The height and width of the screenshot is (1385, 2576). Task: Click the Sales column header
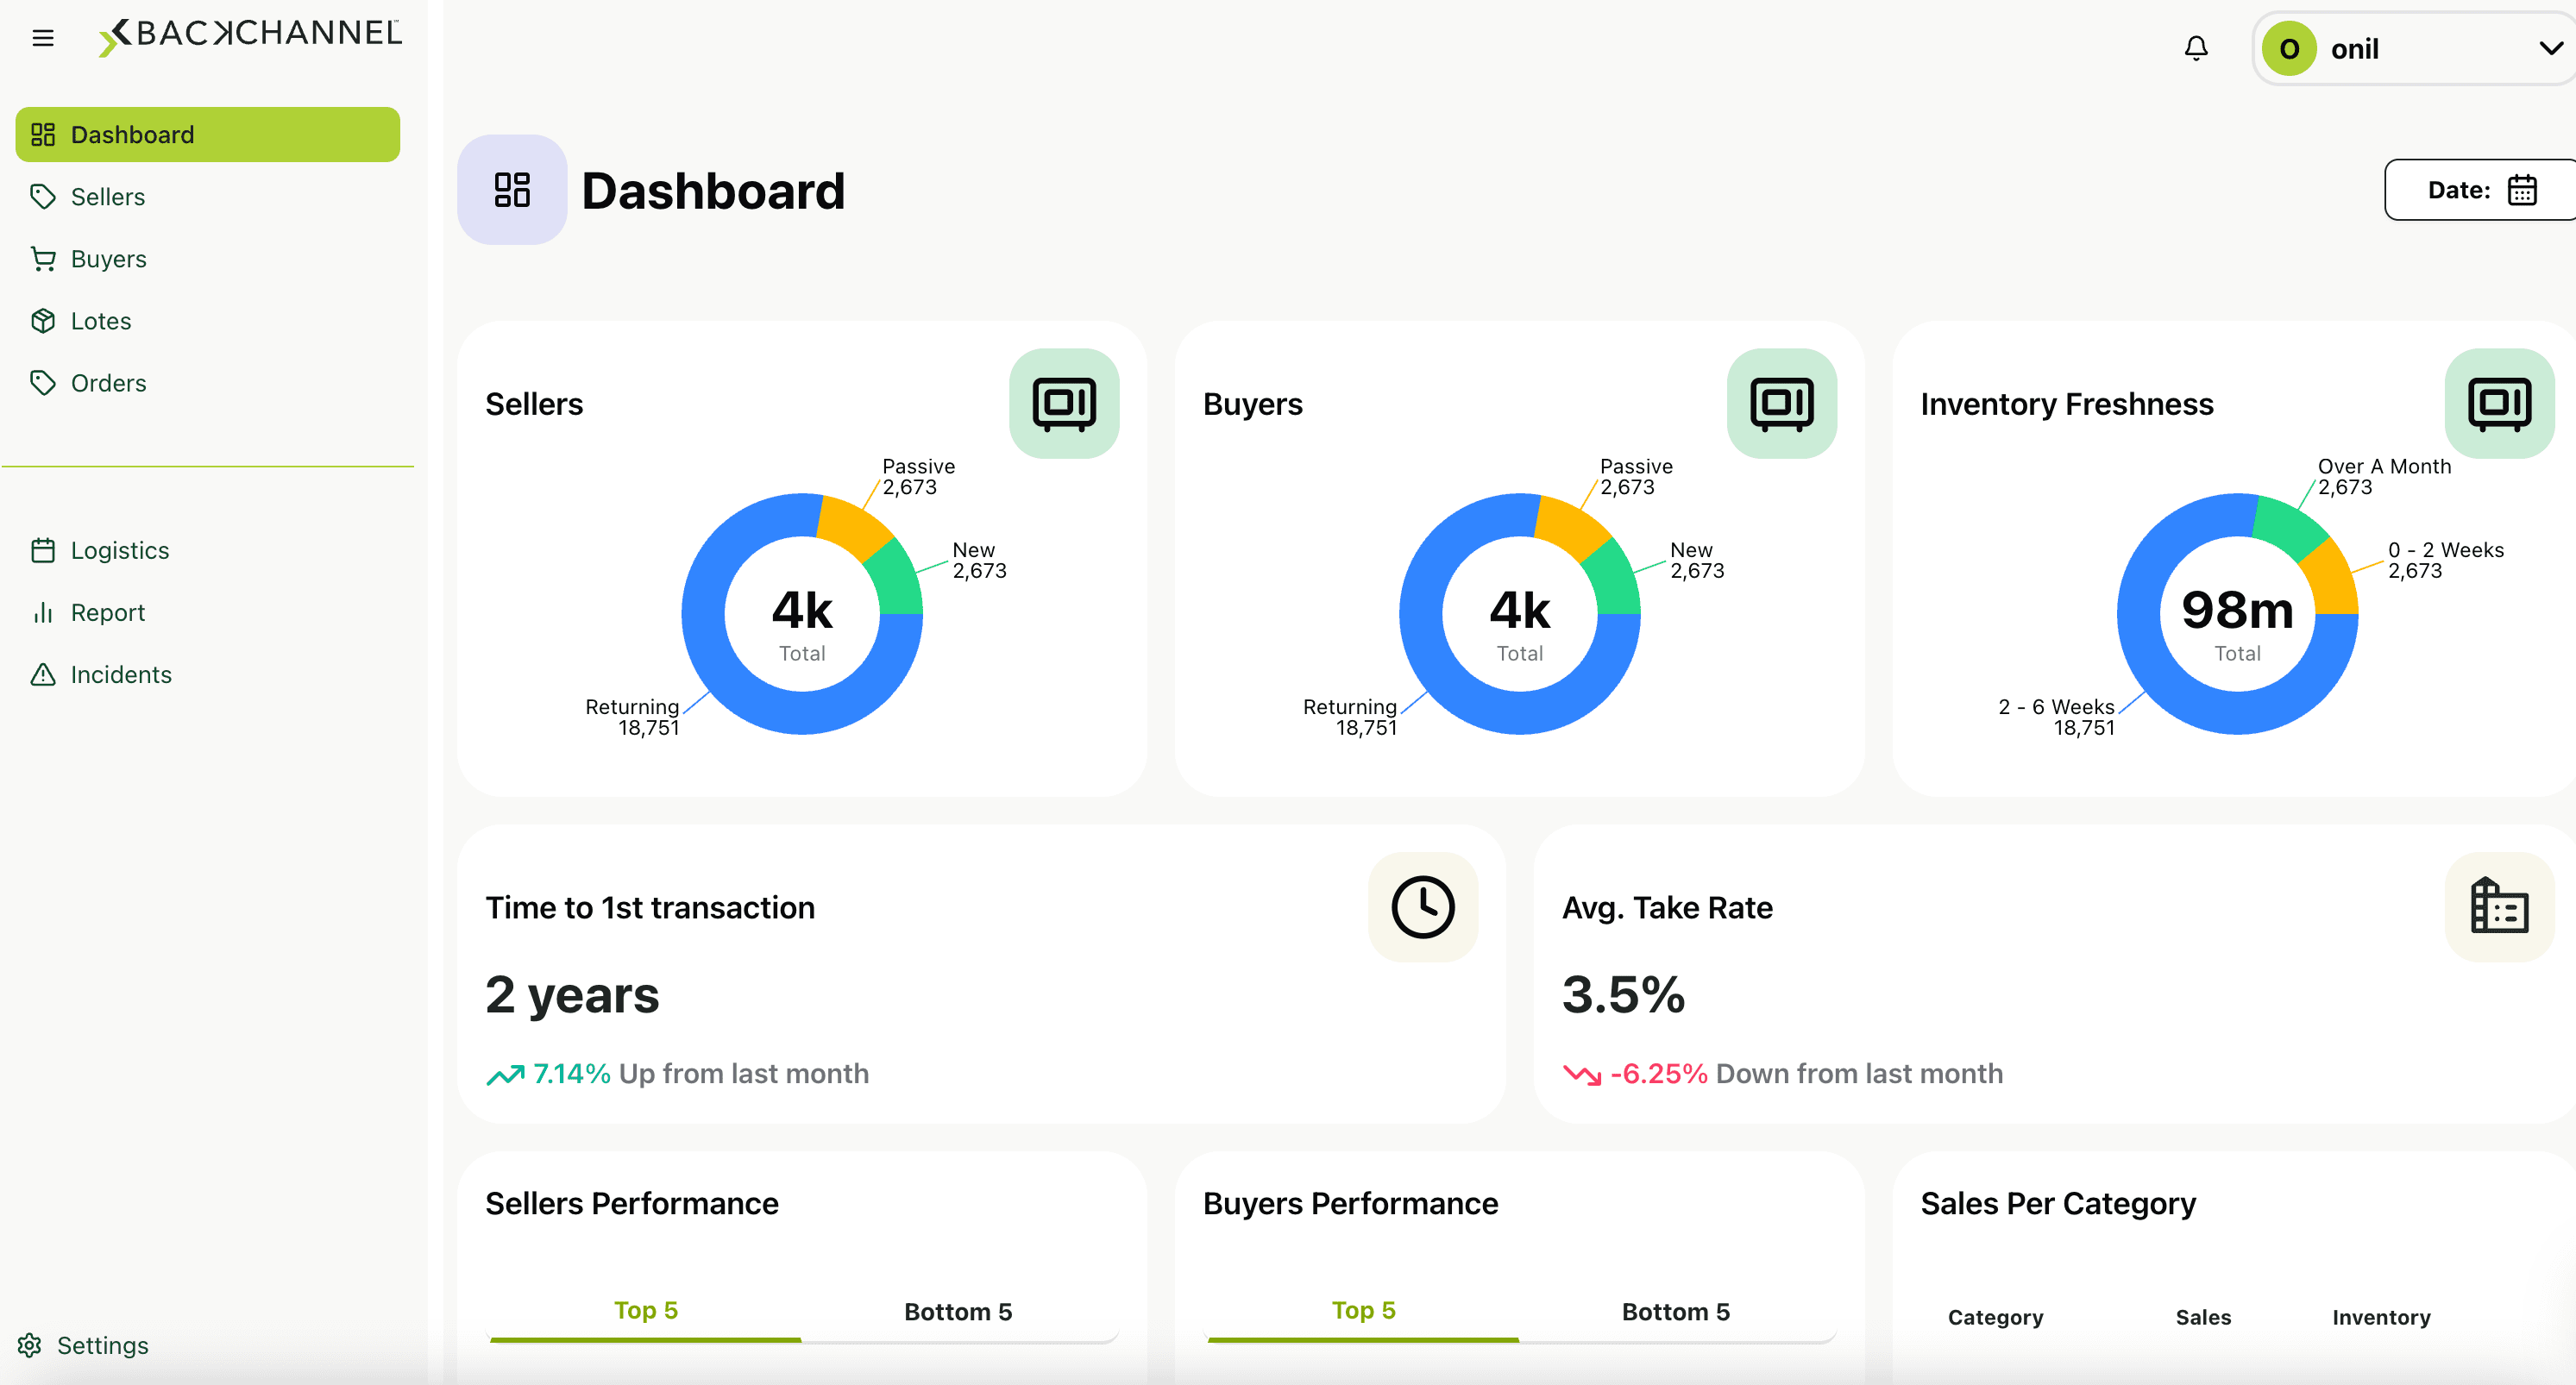click(2202, 1317)
